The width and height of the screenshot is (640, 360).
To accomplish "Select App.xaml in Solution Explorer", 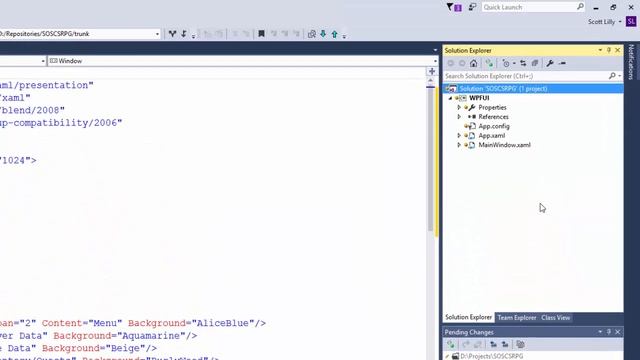I will coord(491,136).
